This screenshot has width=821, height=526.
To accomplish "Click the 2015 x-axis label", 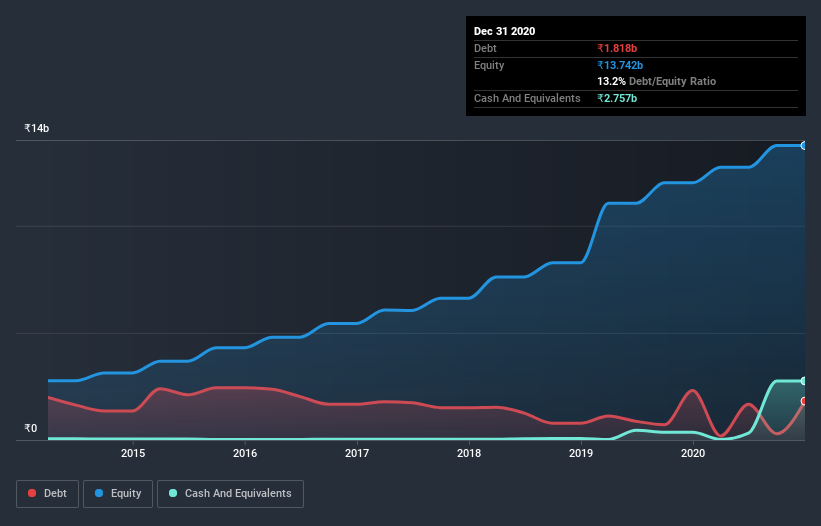I will (x=133, y=453).
